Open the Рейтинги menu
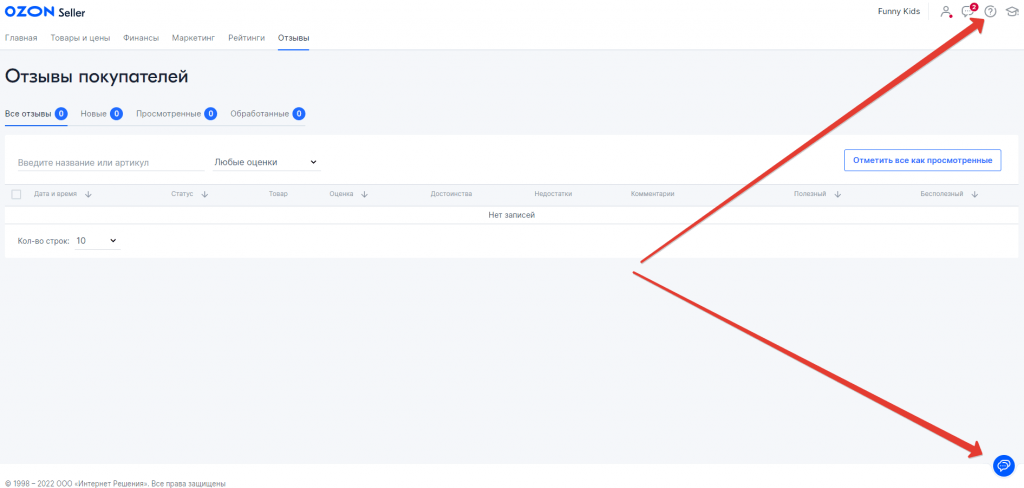Viewport: 1024px width, 488px height. coord(246,38)
